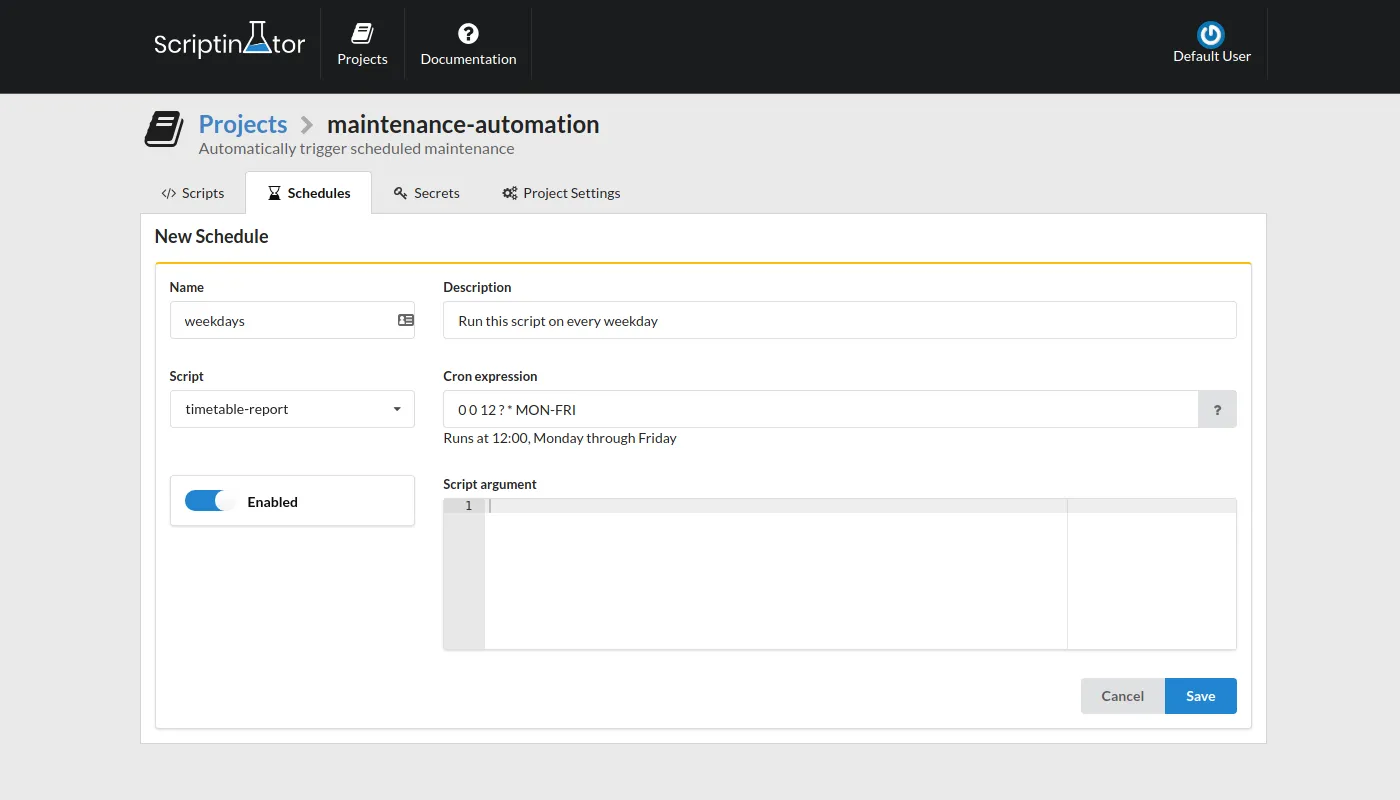Click the cron expression help question mark
Image resolution: width=1400 pixels, height=800 pixels.
click(1217, 409)
